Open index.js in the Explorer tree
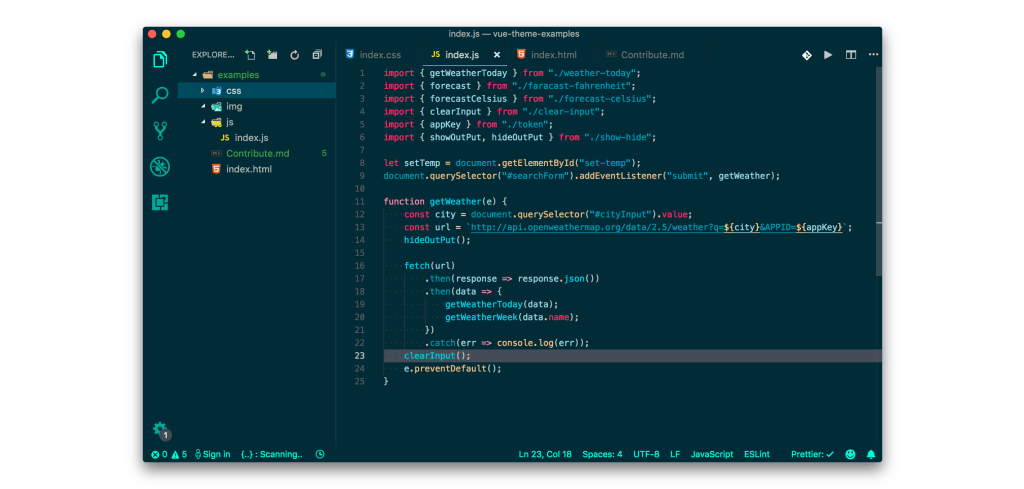This screenshot has height=489, width=1024. 251,138
